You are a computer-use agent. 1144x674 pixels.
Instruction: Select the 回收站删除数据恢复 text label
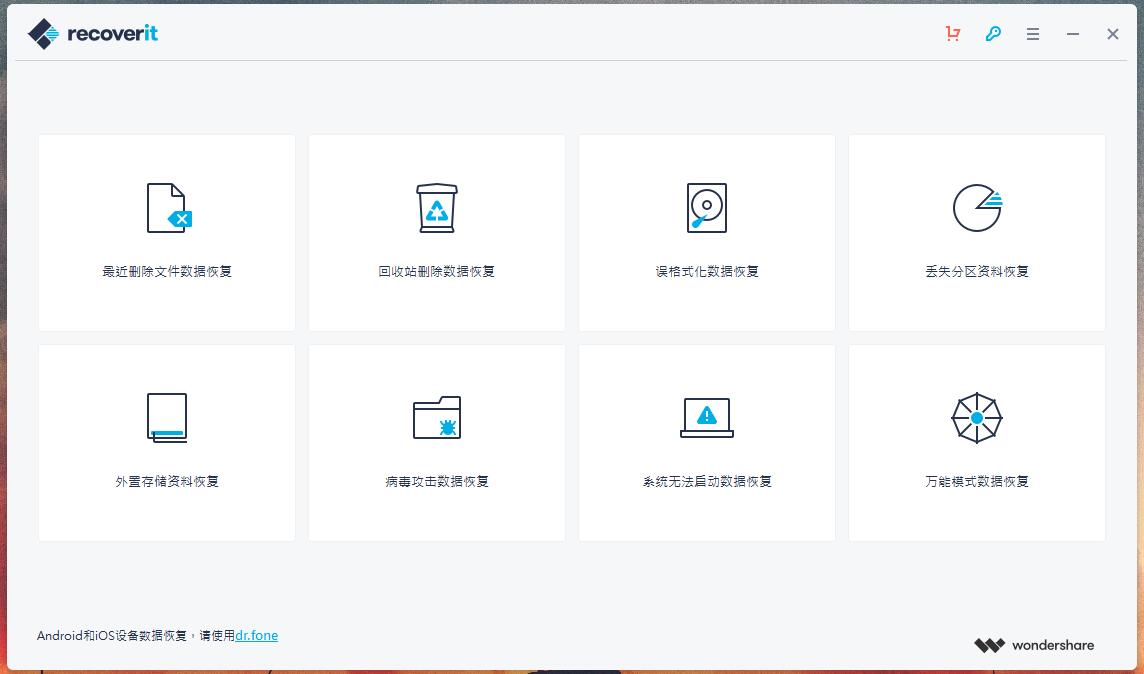[437, 271]
